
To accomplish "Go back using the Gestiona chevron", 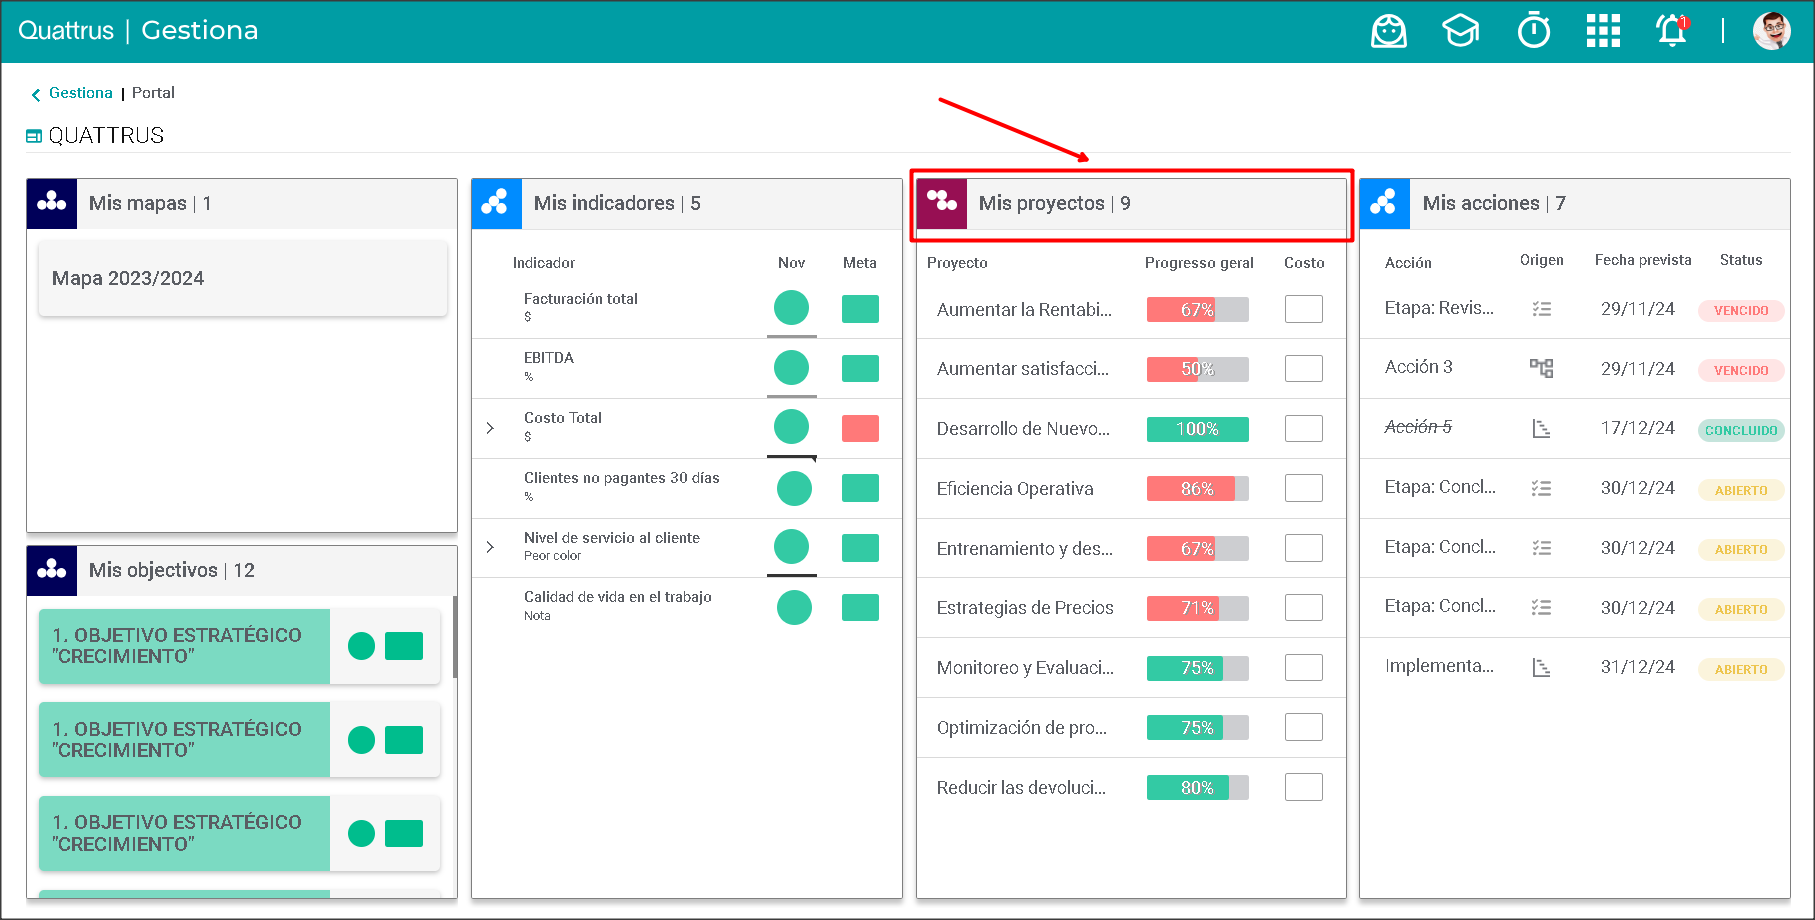I will pos(36,94).
